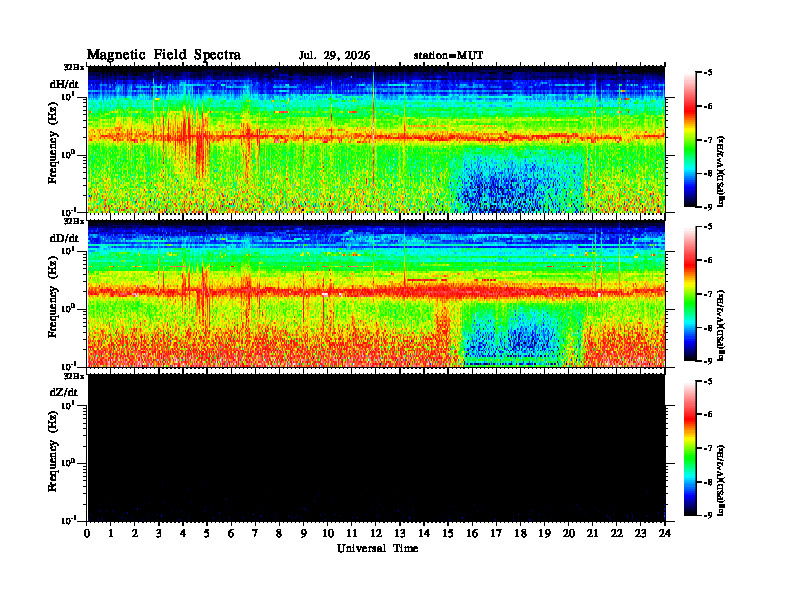Click the dD/dt spectrogram plot

pyautogui.click(x=376, y=294)
